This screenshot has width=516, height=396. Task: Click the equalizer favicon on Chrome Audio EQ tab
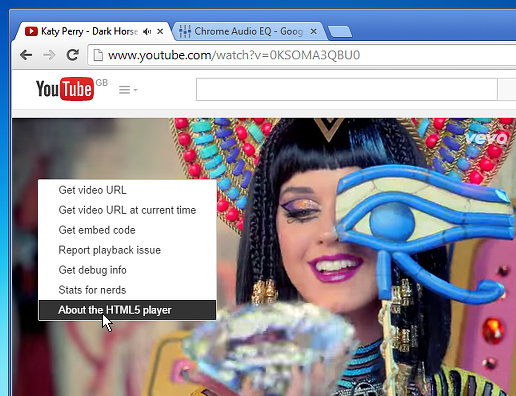(x=185, y=31)
